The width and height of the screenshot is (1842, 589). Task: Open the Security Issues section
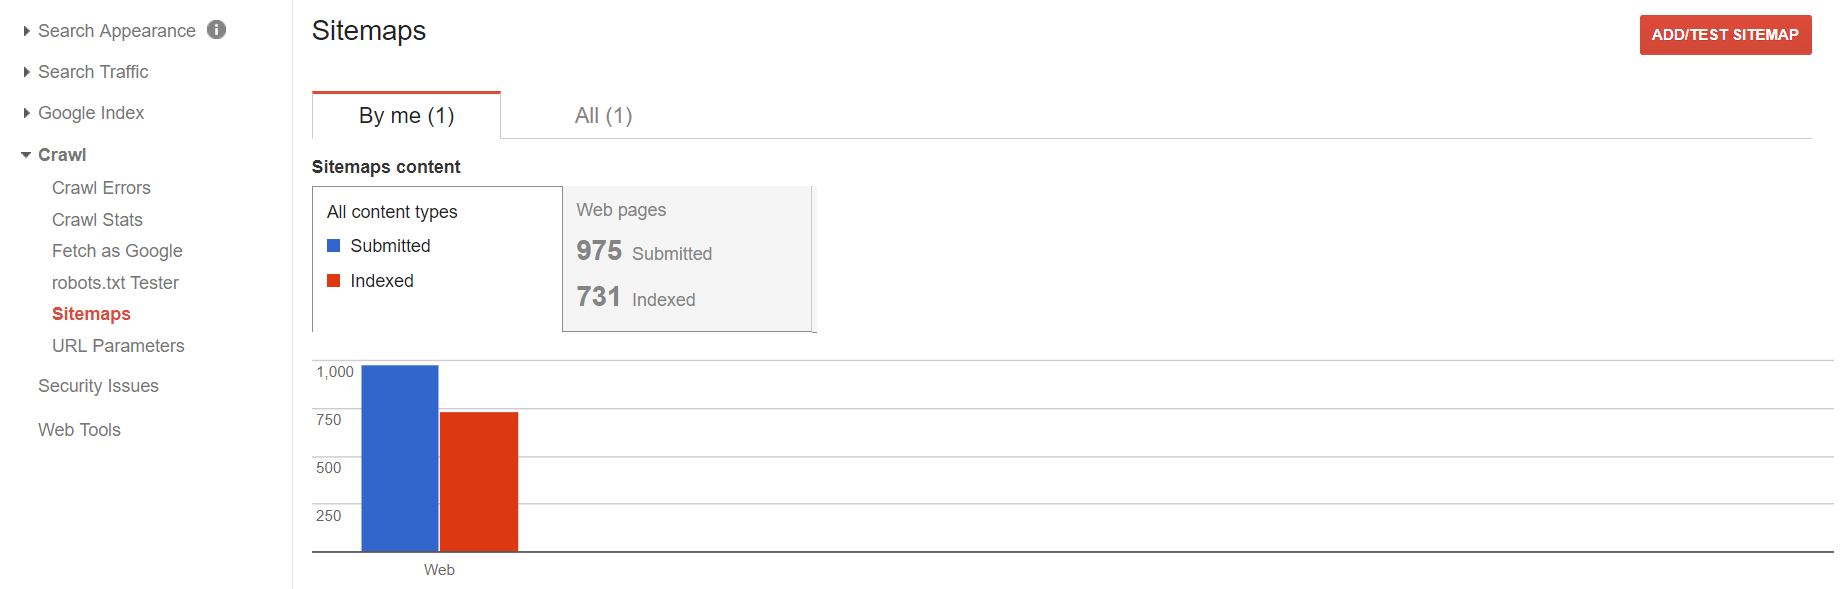(99, 385)
